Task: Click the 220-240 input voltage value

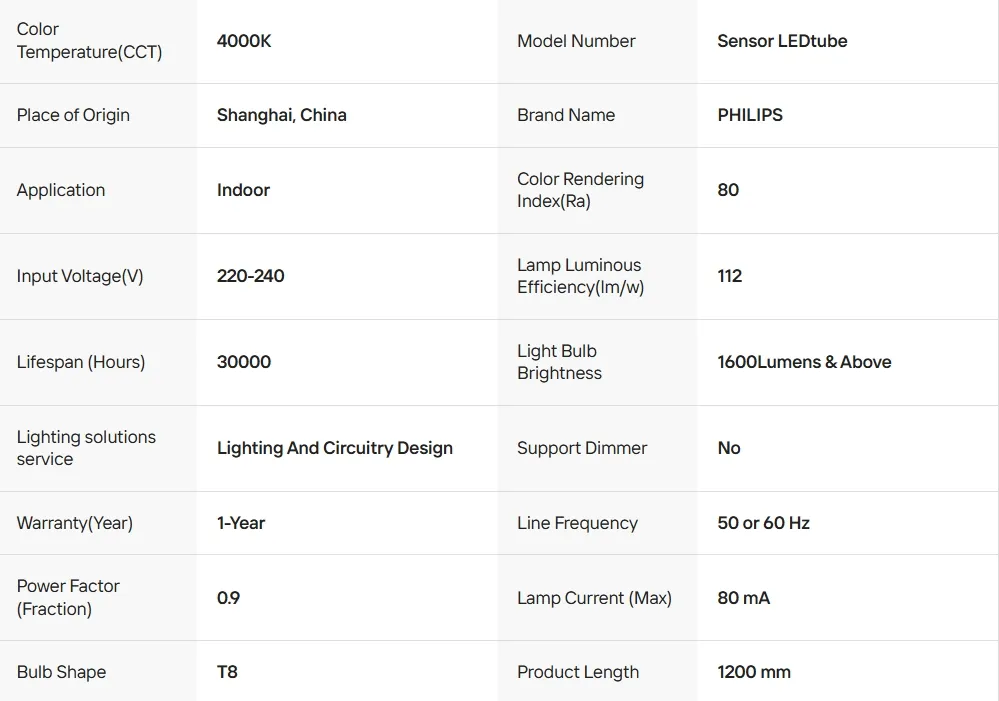Action: pos(250,276)
